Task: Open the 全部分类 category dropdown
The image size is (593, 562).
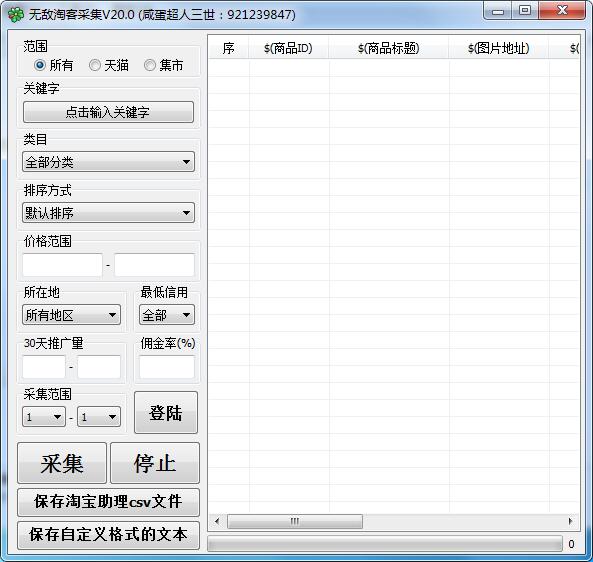Action: (x=108, y=162)
